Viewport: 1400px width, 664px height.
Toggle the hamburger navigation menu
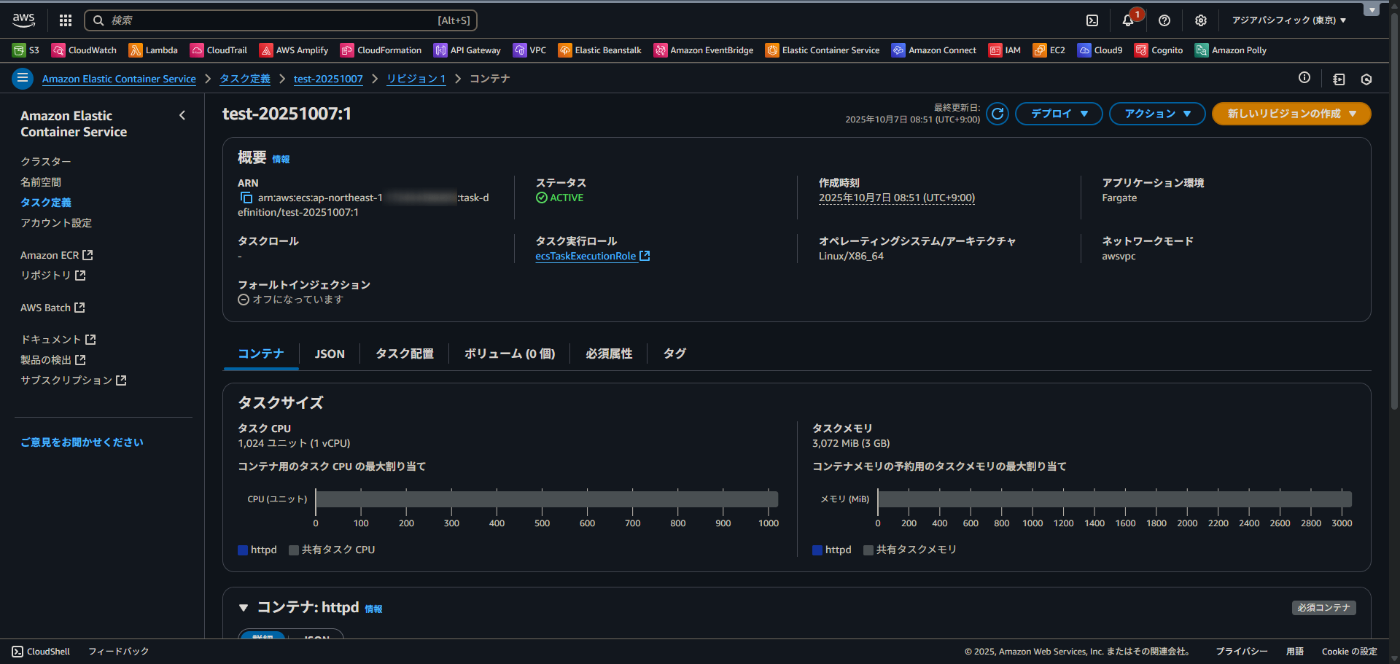22,78
